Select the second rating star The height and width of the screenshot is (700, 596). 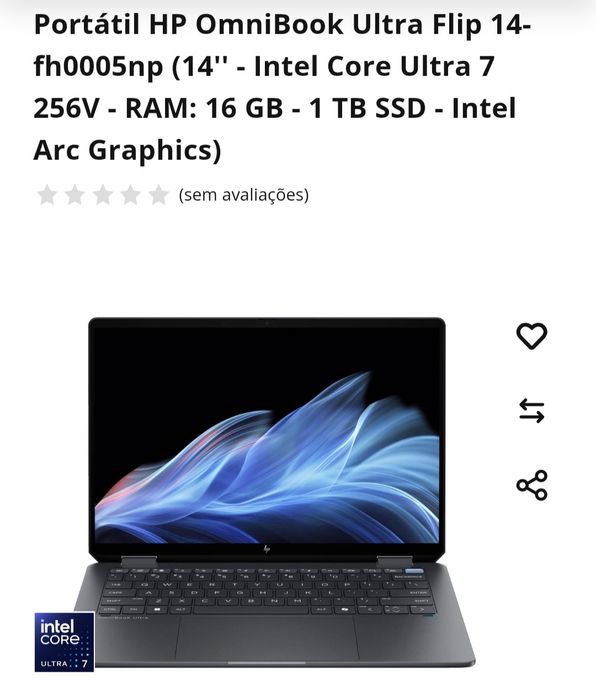(75, 195)
